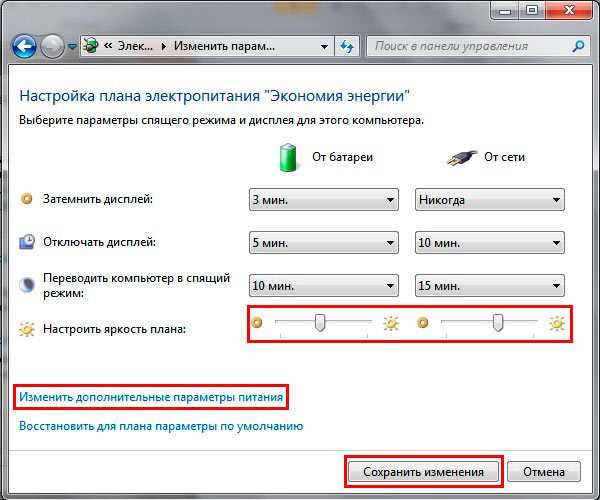Expand plugged-in sleep dropdown 15 мин.
This screenshot has height=500, width=600.
point(489,285)
